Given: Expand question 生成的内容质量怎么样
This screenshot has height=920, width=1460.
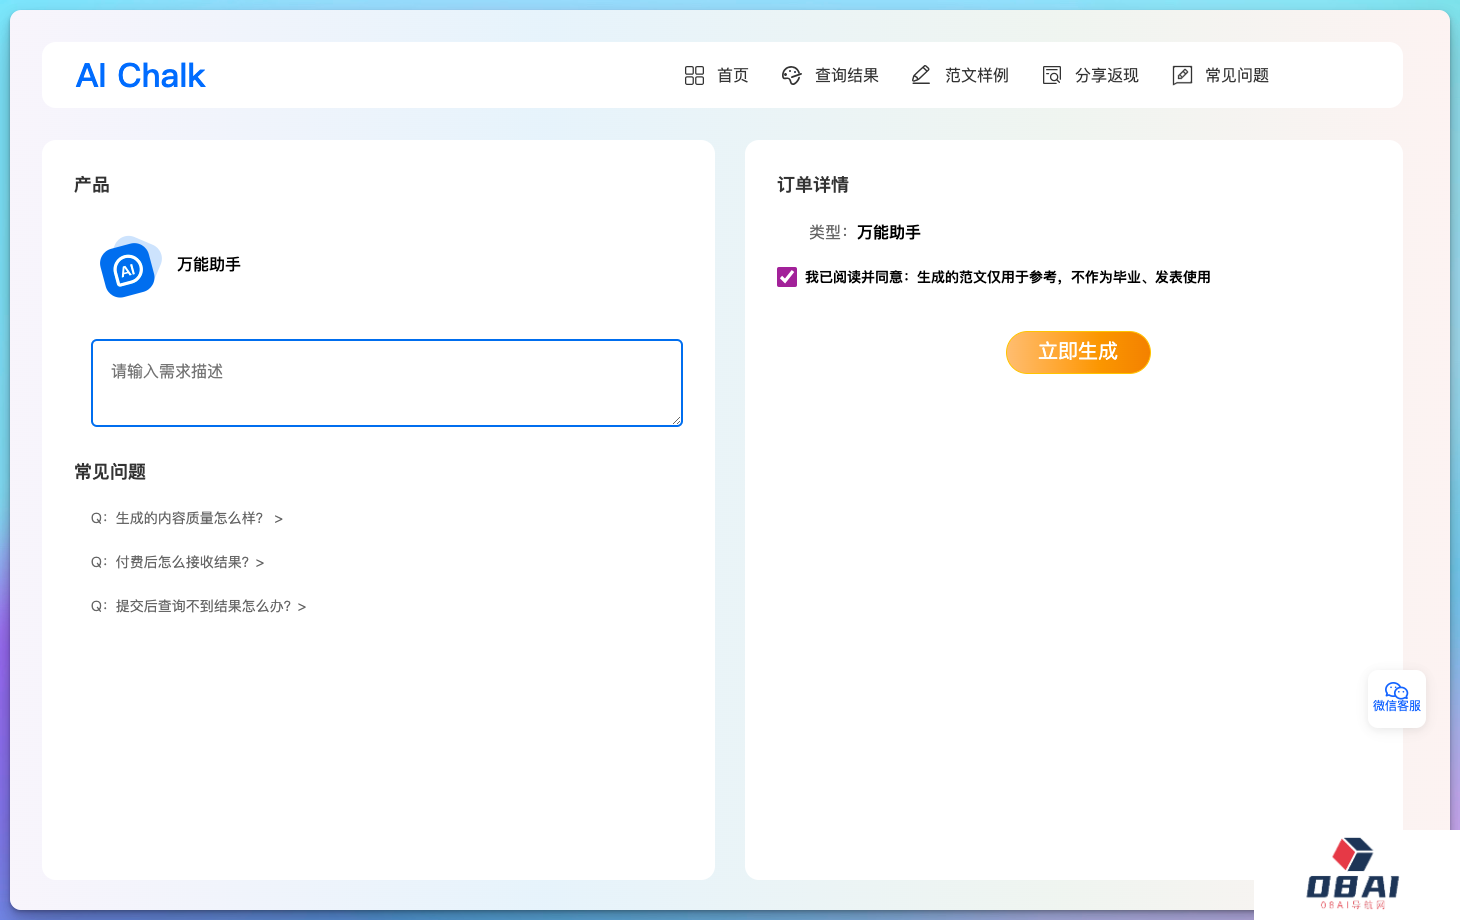Looking at the screenshot, I should pos(187,518).
